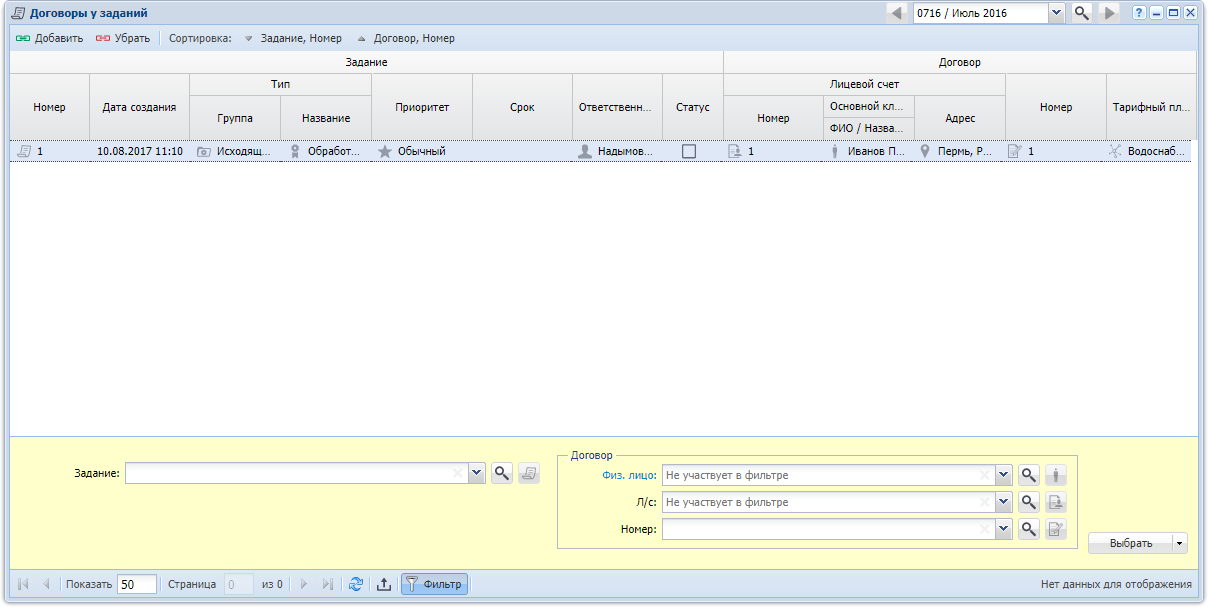Click the Приоритет column header
Viewport: 1208px width, 607px height.
click(421, 107)
